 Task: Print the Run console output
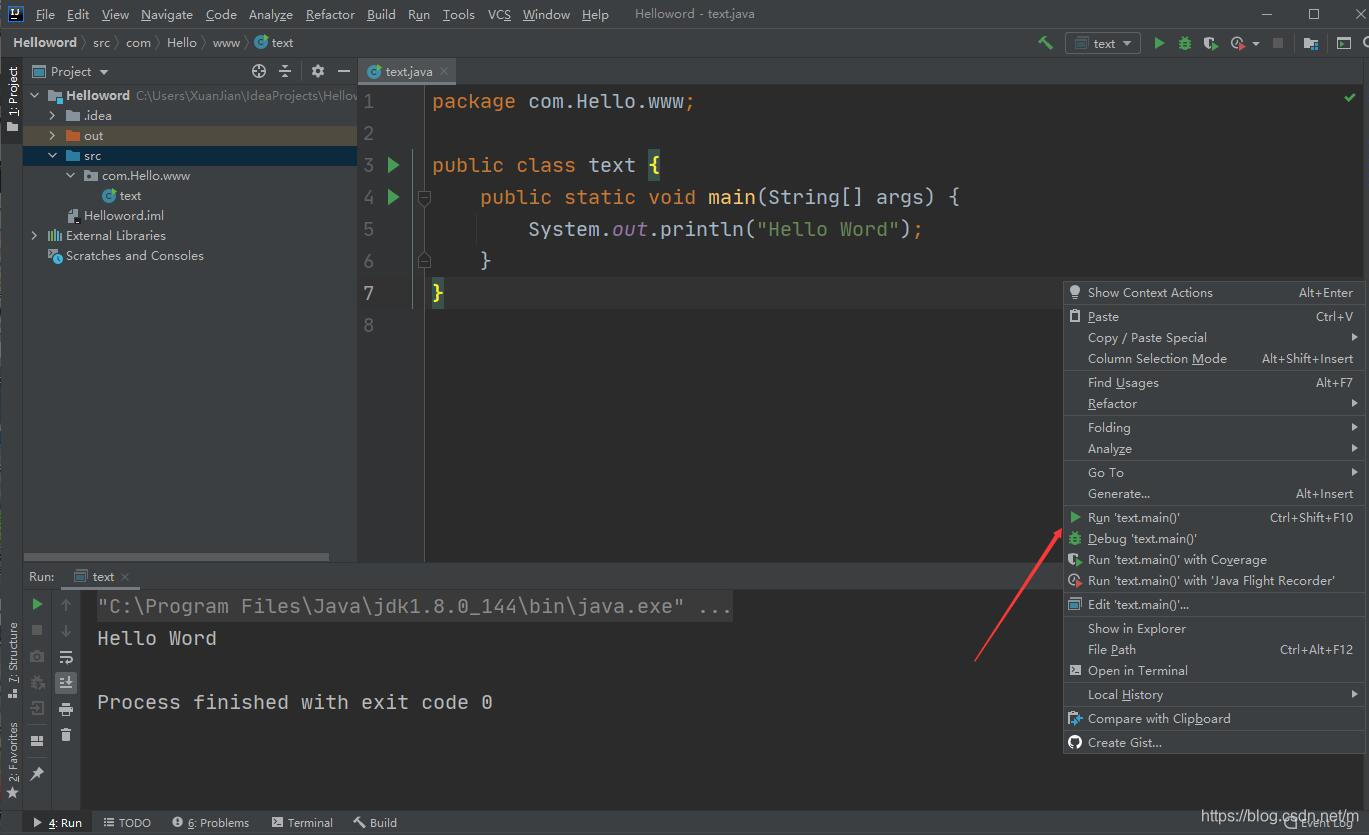pyautogui.click(x=66, y=709)
